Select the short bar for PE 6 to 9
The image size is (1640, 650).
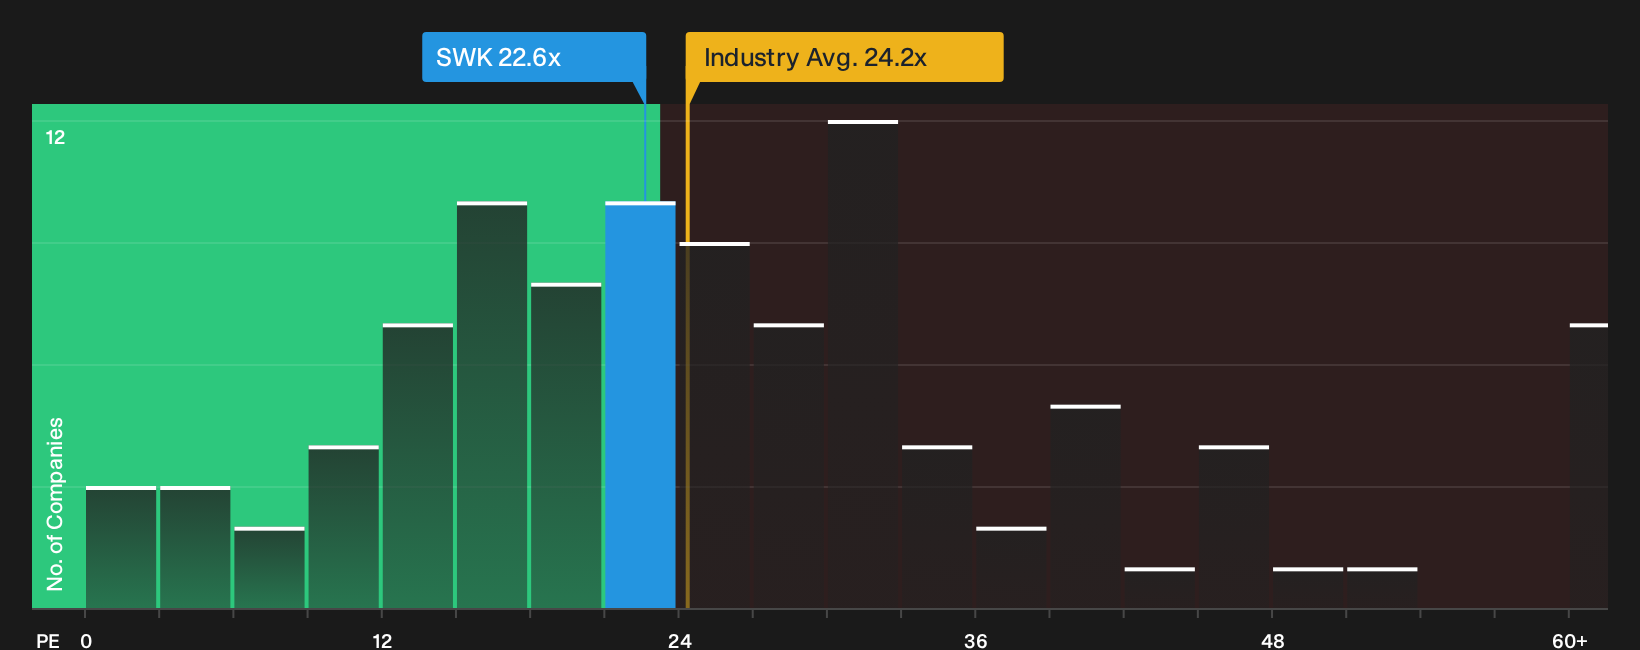(269, 567)
